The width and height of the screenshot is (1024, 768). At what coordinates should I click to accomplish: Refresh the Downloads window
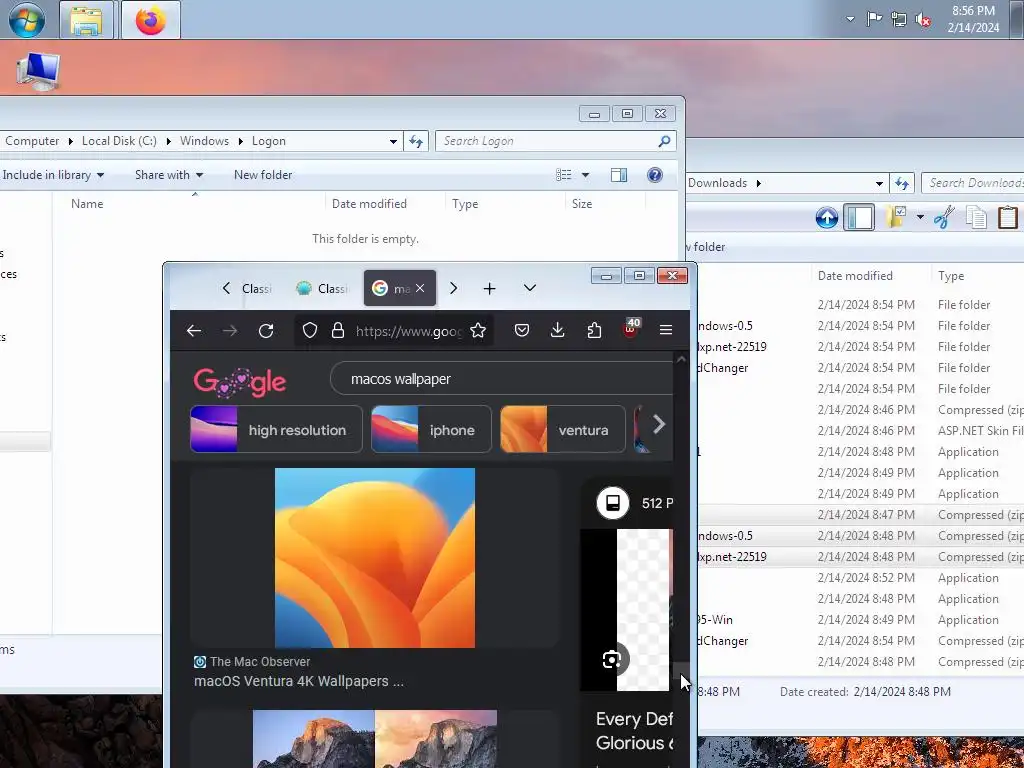pos(902,184)
